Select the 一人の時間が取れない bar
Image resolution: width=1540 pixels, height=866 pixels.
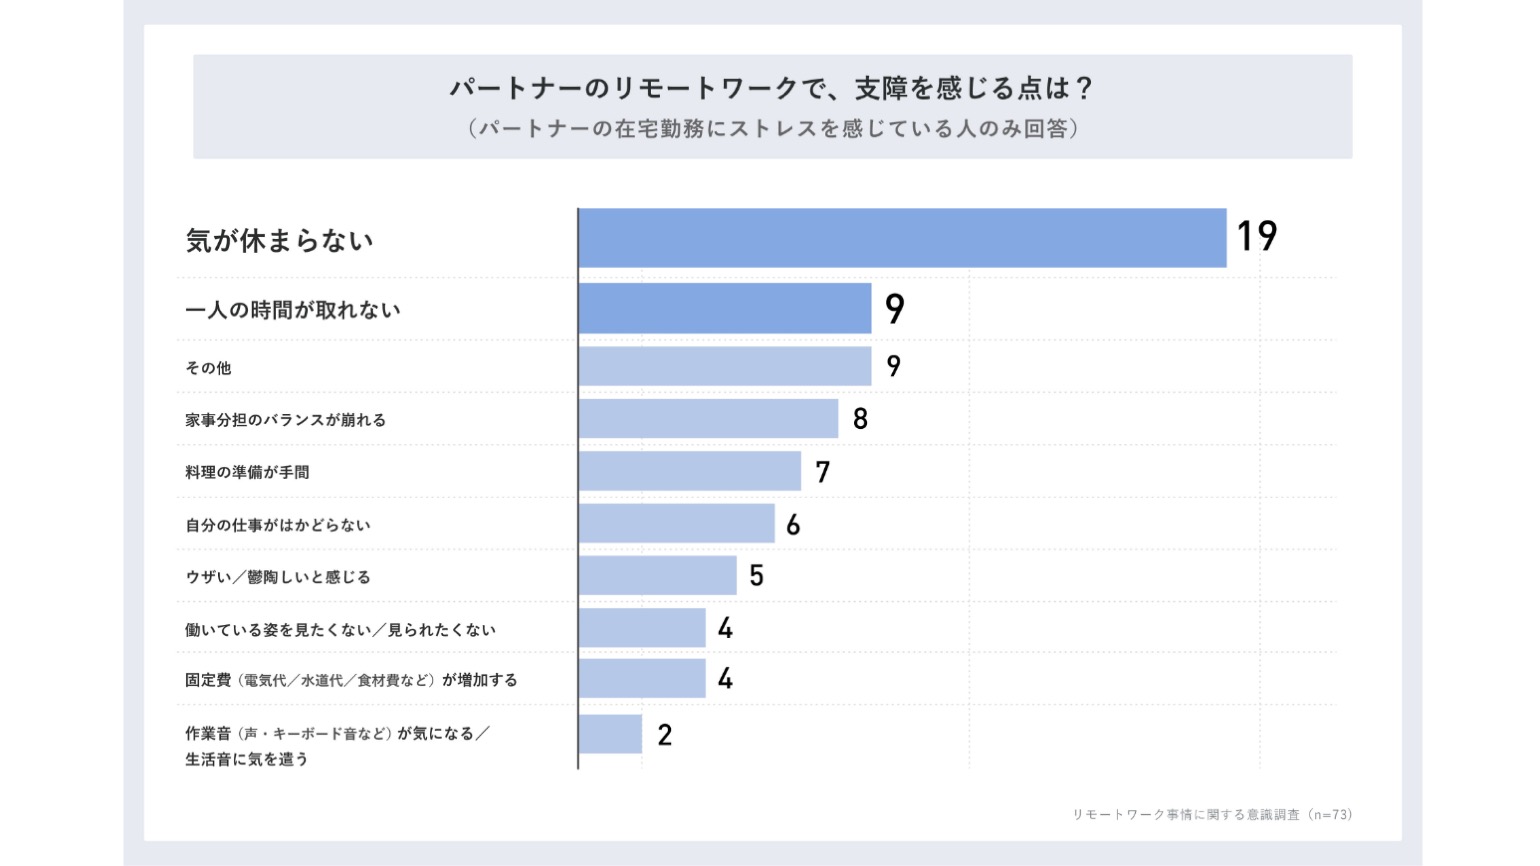[725, 308]
